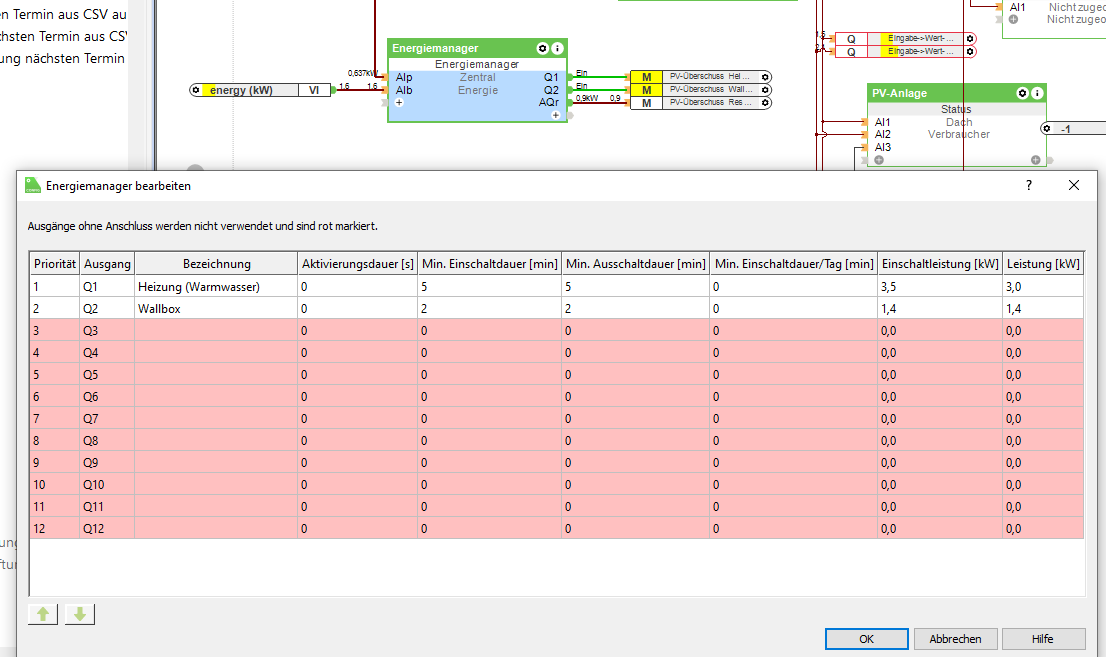The width and height of the screenshot is (1106, 657).
Task: Click the help question mark in dialog title
Action: (x=1029, y=185)
